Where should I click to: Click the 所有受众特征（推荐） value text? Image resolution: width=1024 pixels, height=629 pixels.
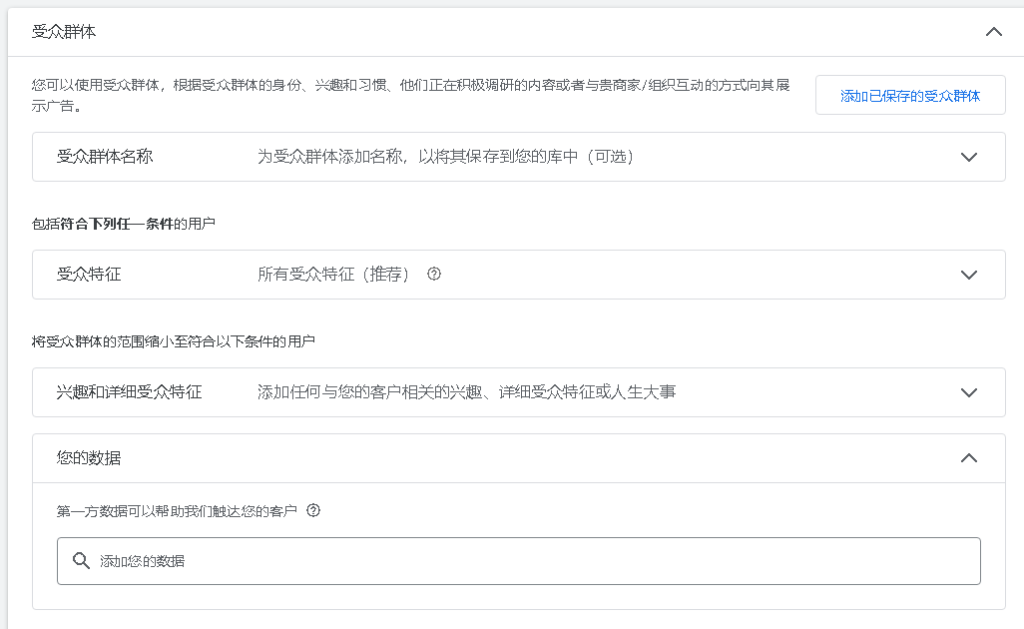coord(334,274)
